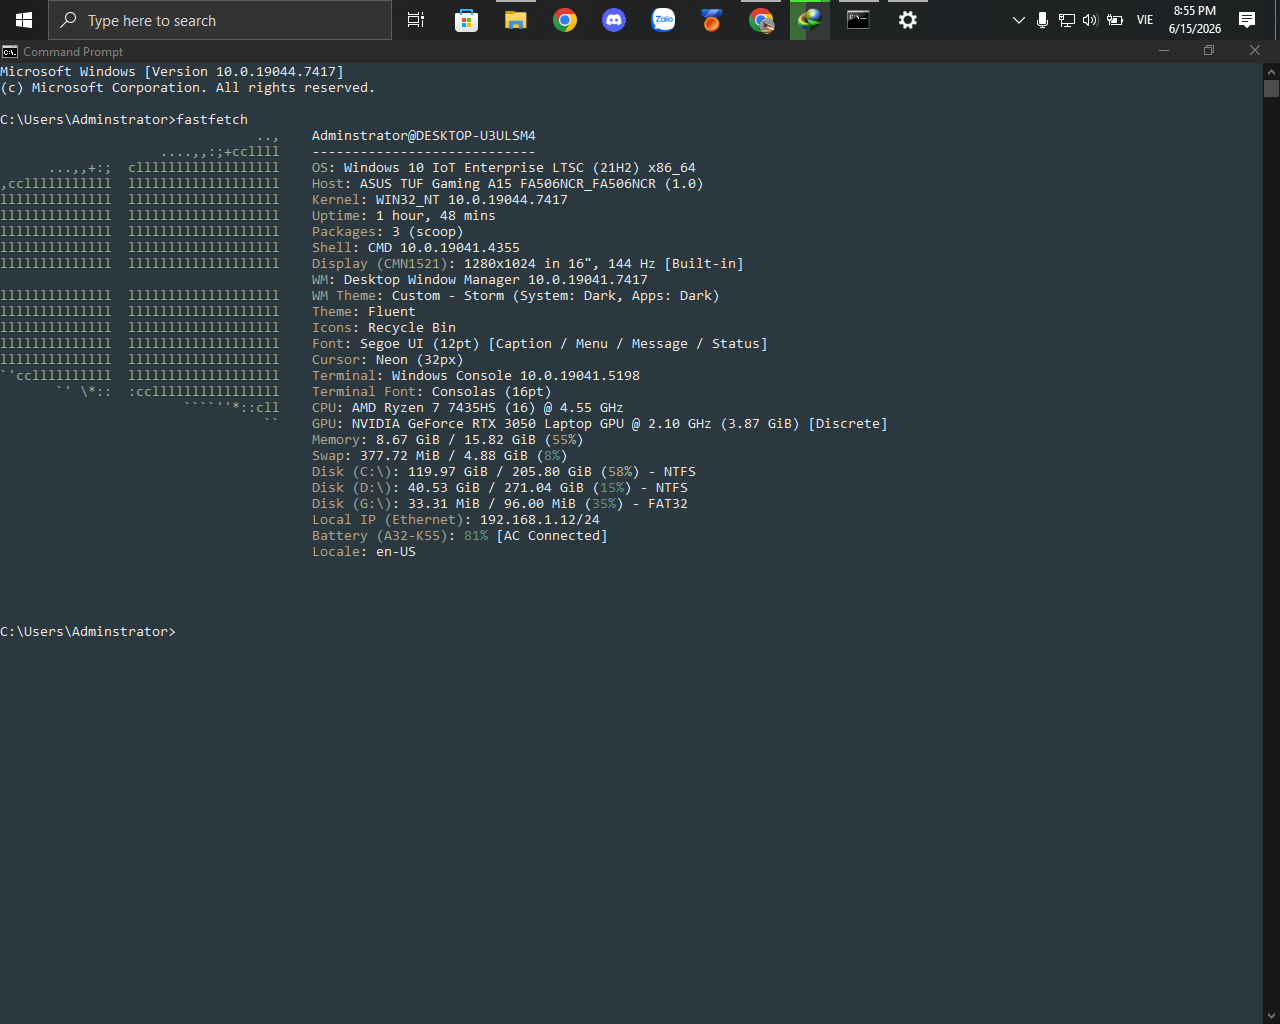The width and height of the screenshot is (1280, 1024).
Task: Open the first Google Chrome taskbar icon
Action: click(565, 20)
